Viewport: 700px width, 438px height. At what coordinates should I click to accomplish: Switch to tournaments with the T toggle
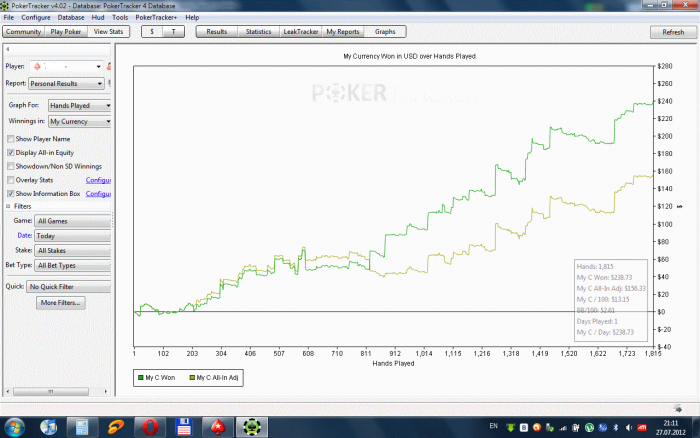pyautogui.click(x=174, y=32)
